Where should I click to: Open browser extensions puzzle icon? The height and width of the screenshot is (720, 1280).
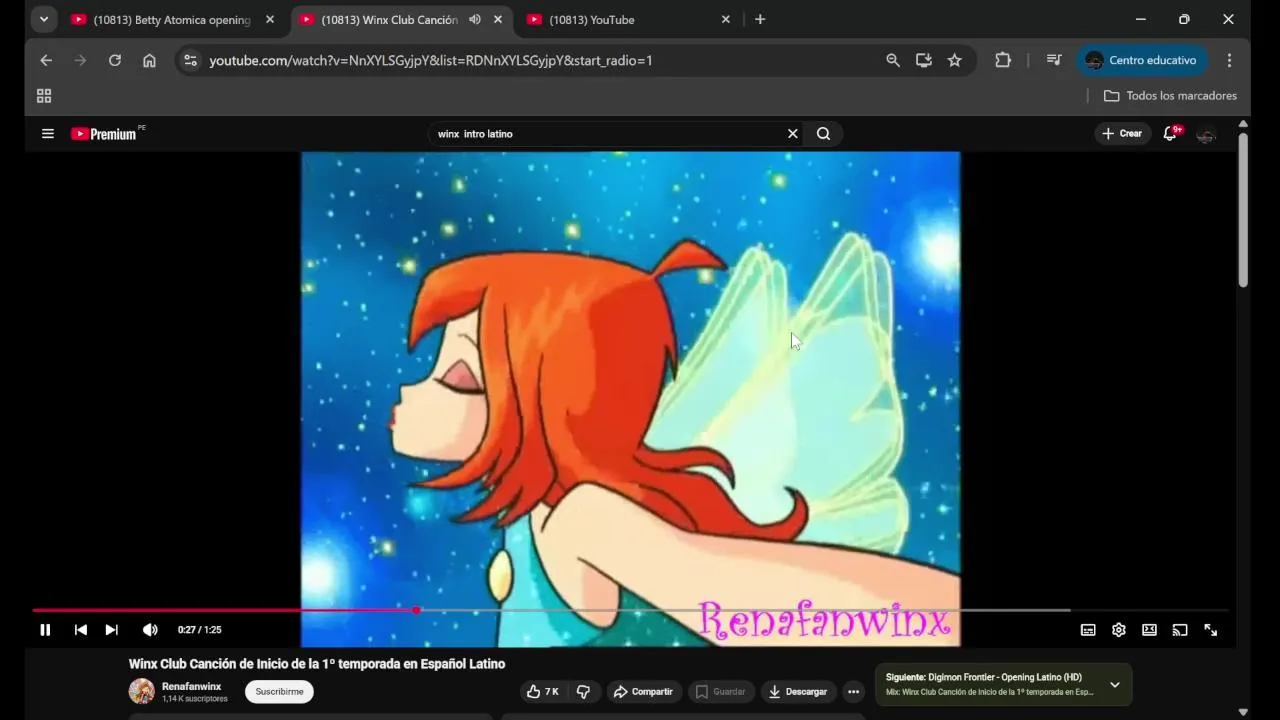(1003, 61)
